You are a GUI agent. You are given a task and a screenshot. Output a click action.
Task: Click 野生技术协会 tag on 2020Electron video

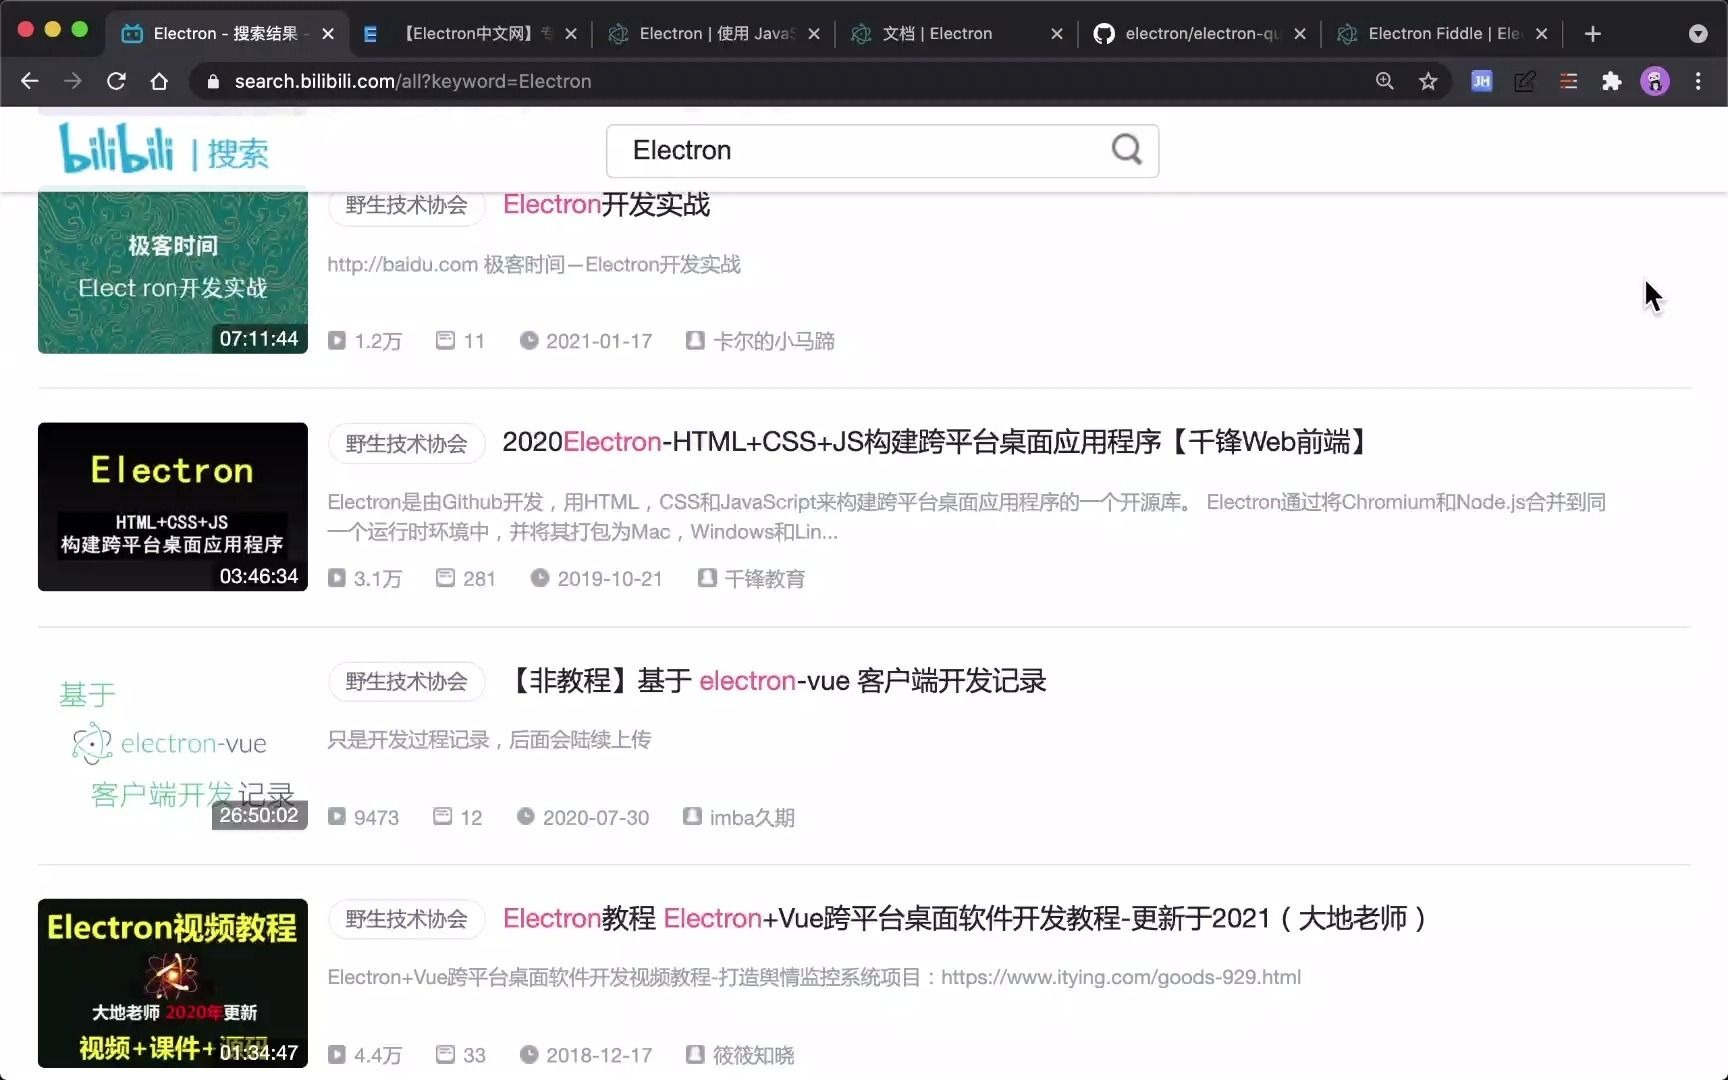pyautogui.click(x=406, y=443)
